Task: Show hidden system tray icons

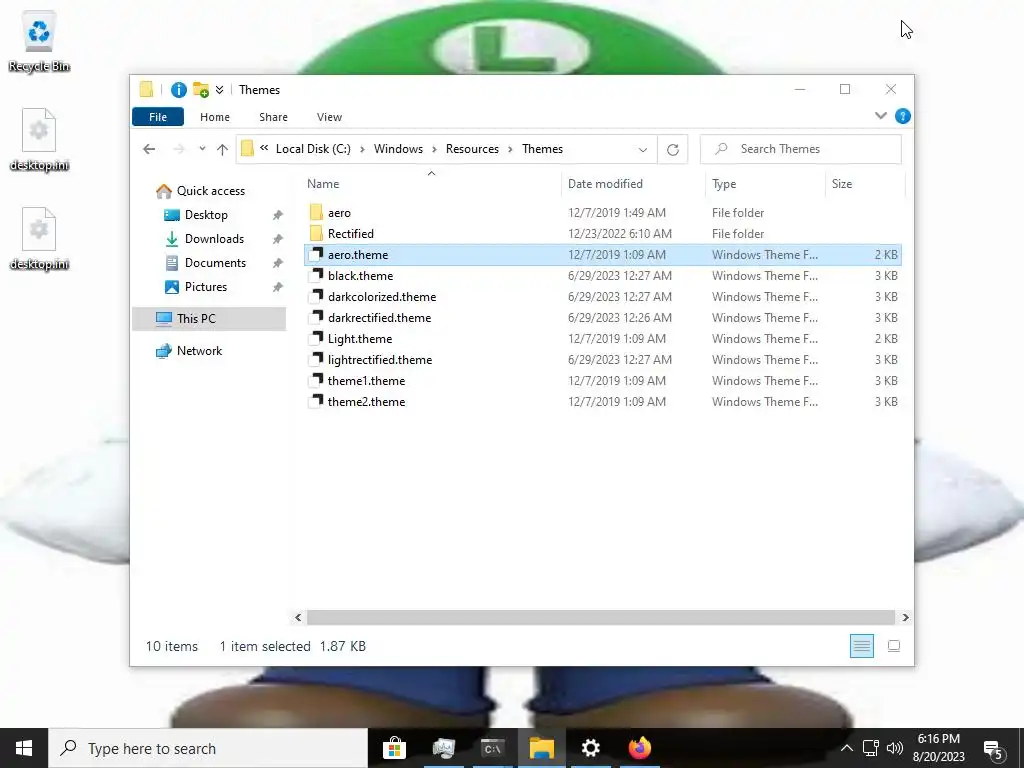Action: point(846,748)
